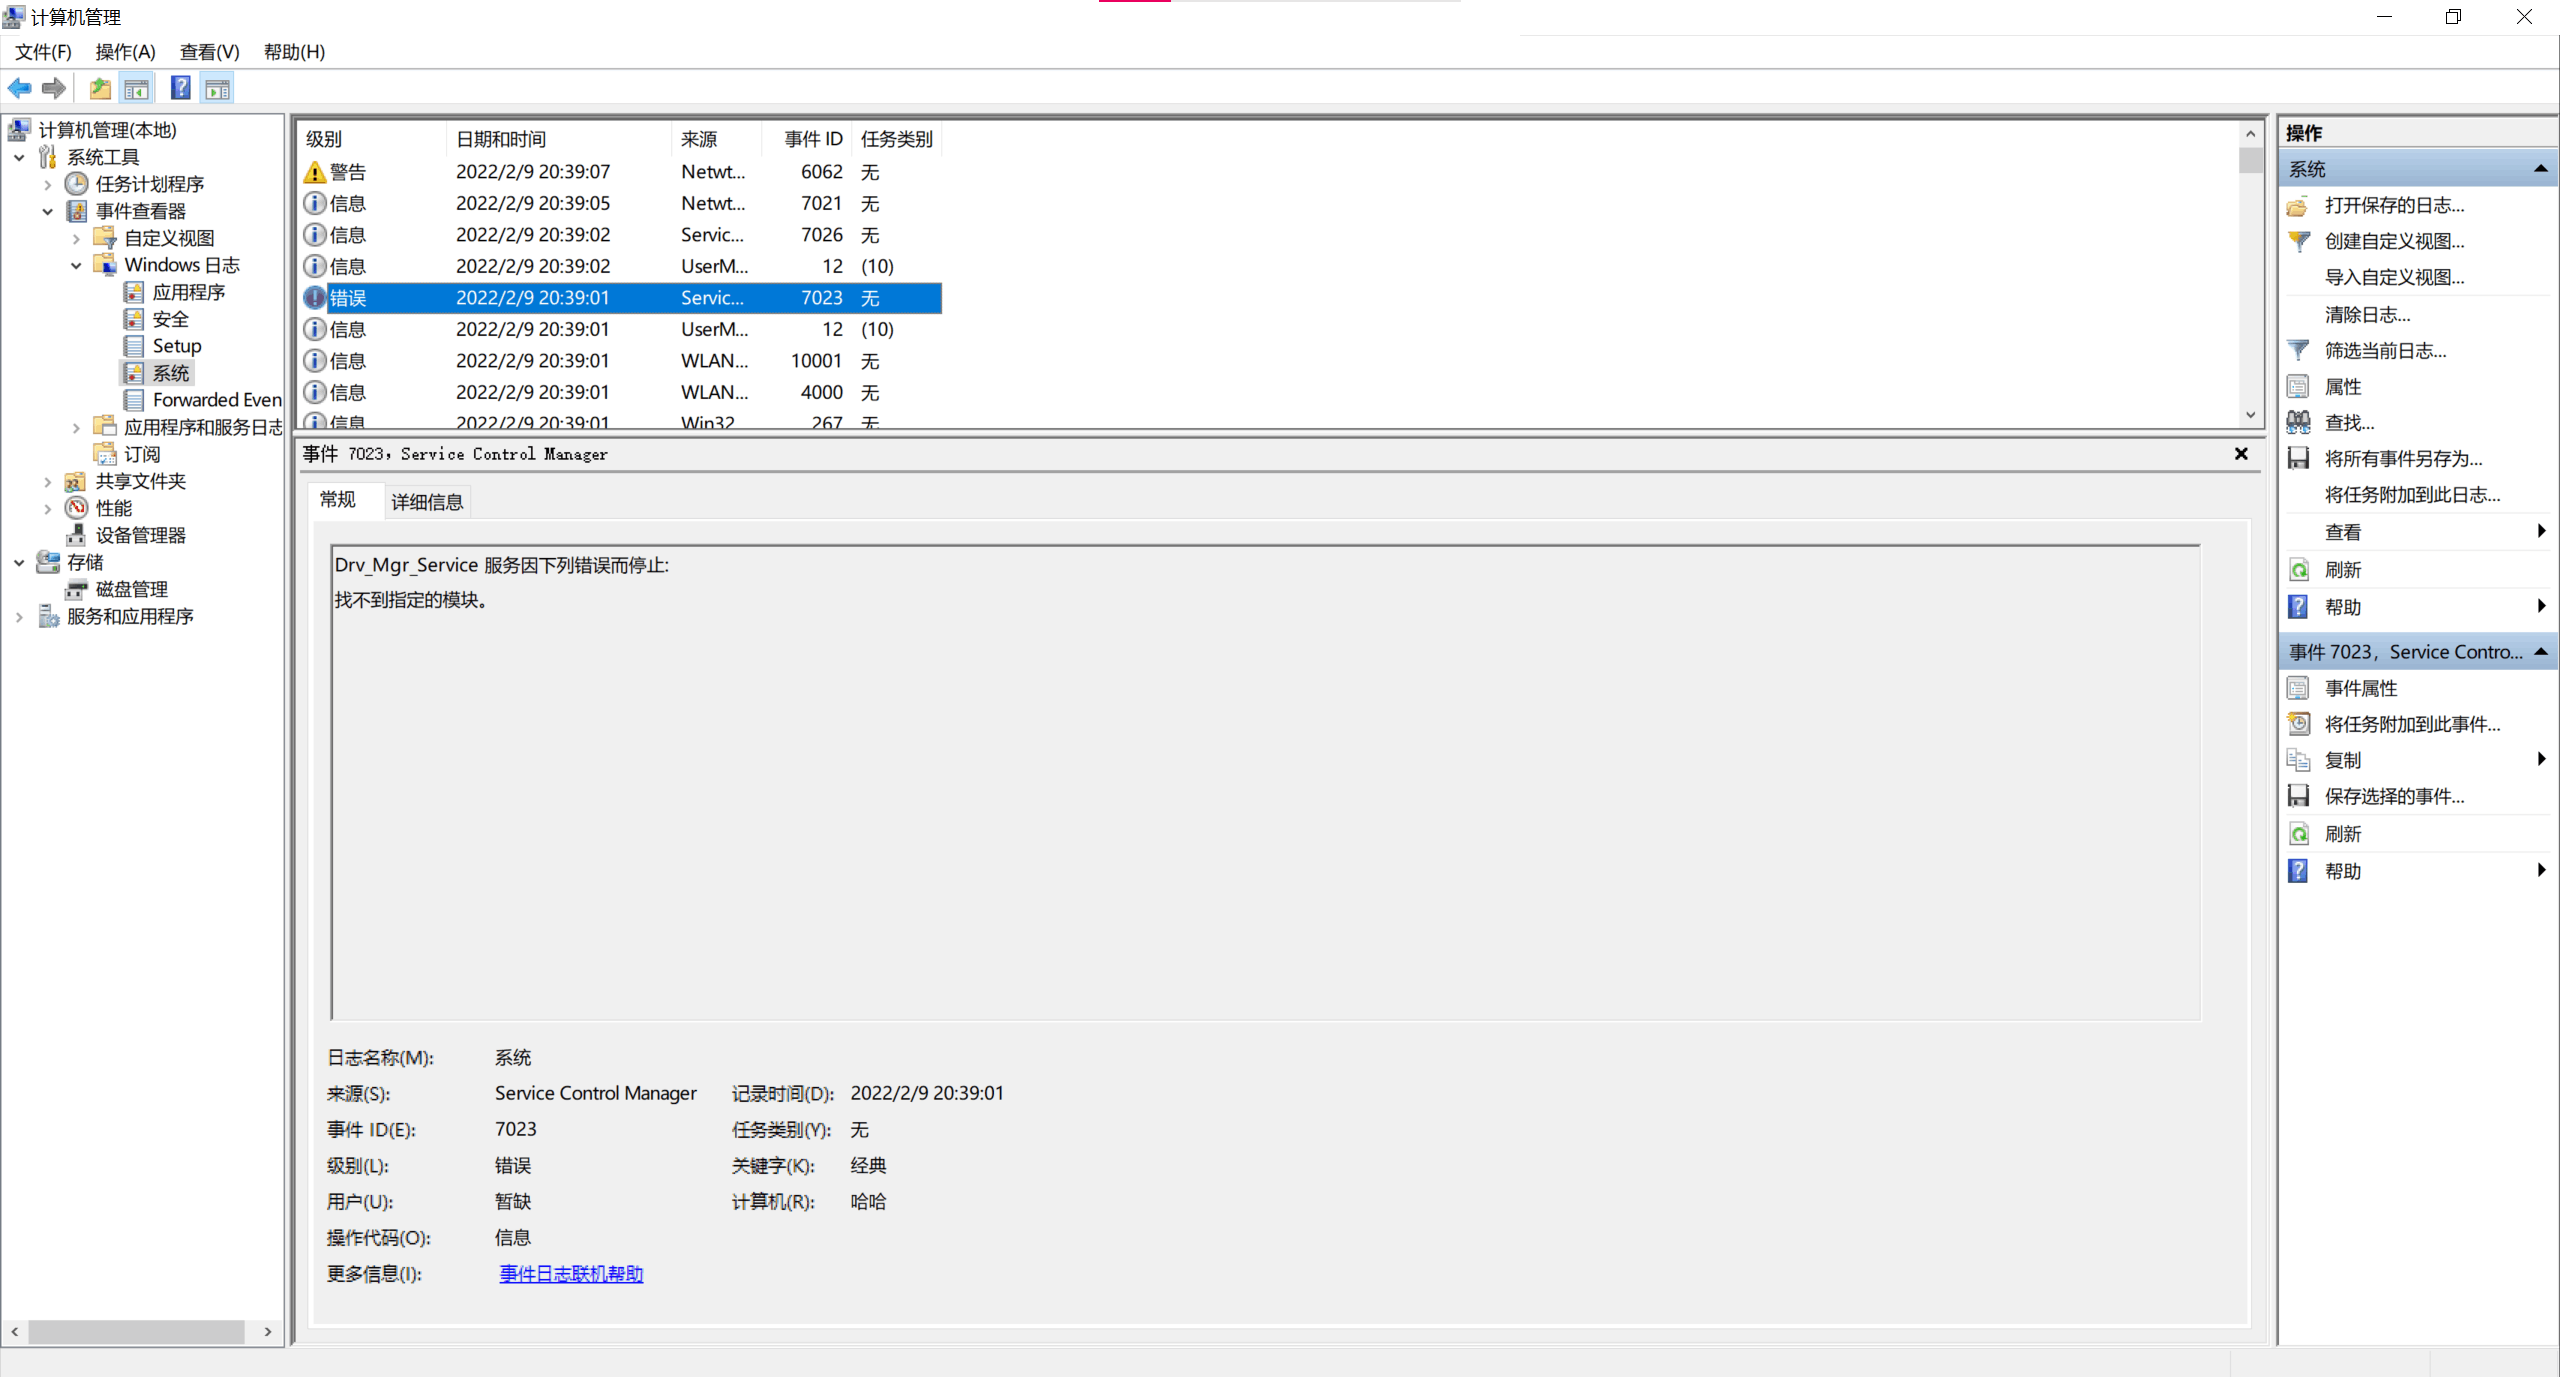Select the Security (安全) log

(171, 319)
